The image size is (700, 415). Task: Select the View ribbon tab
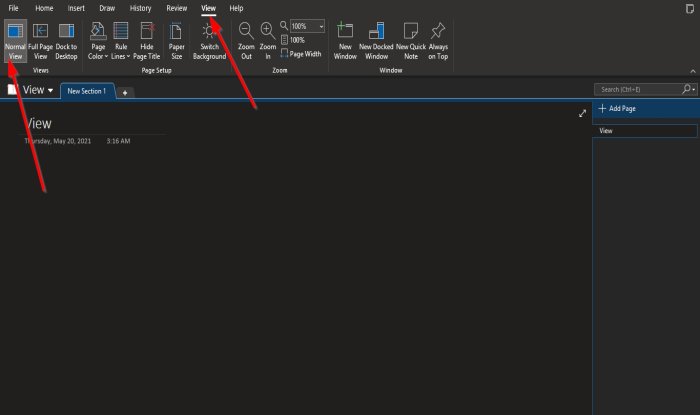[208, 8]
